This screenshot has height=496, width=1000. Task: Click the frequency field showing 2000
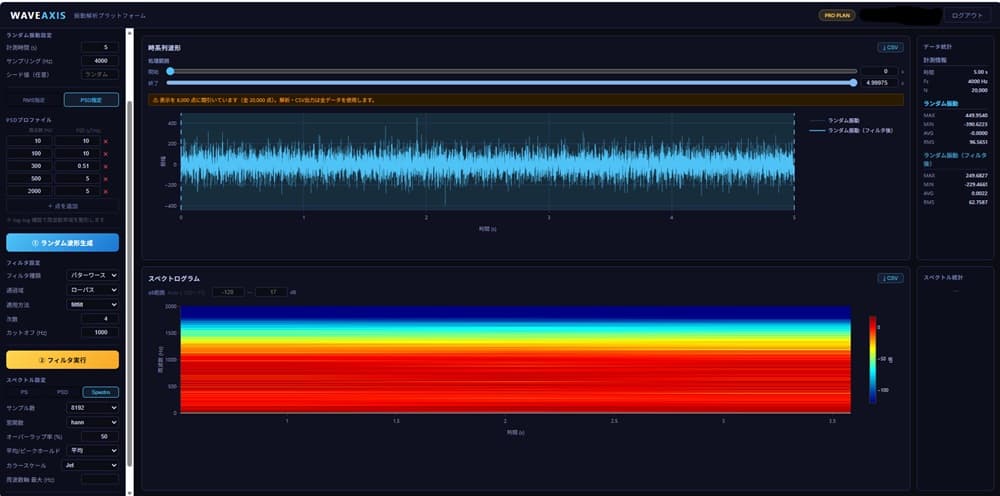[x=29, y=191]
